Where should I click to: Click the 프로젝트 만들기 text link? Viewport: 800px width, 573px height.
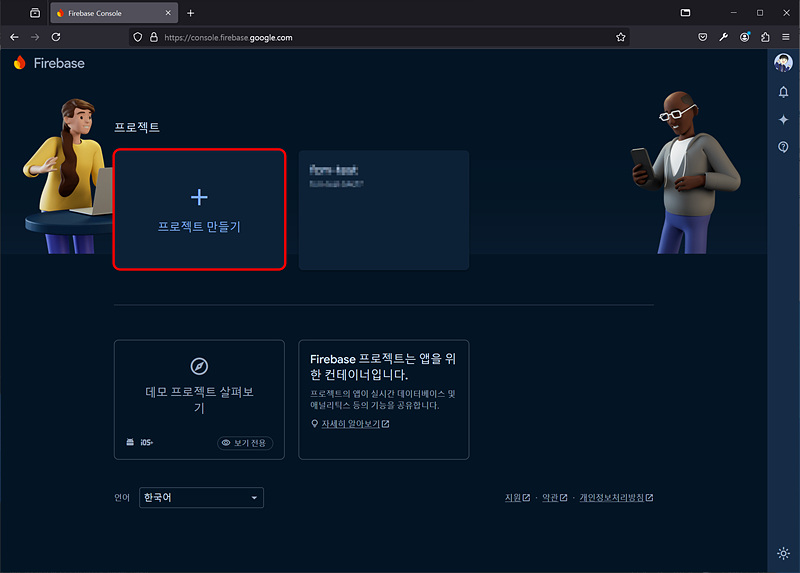tap(199, 227)
